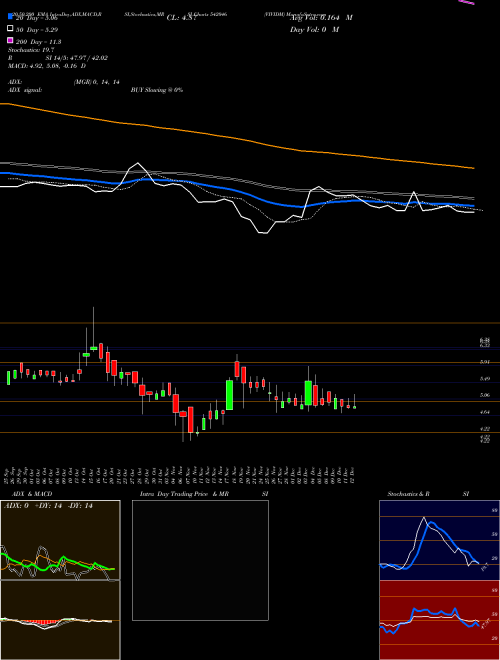The width and height of the screenshot is (500, 660).
Task: Click the 'Stochastics & R' panel heading
Action: click(x=409, y=494)
